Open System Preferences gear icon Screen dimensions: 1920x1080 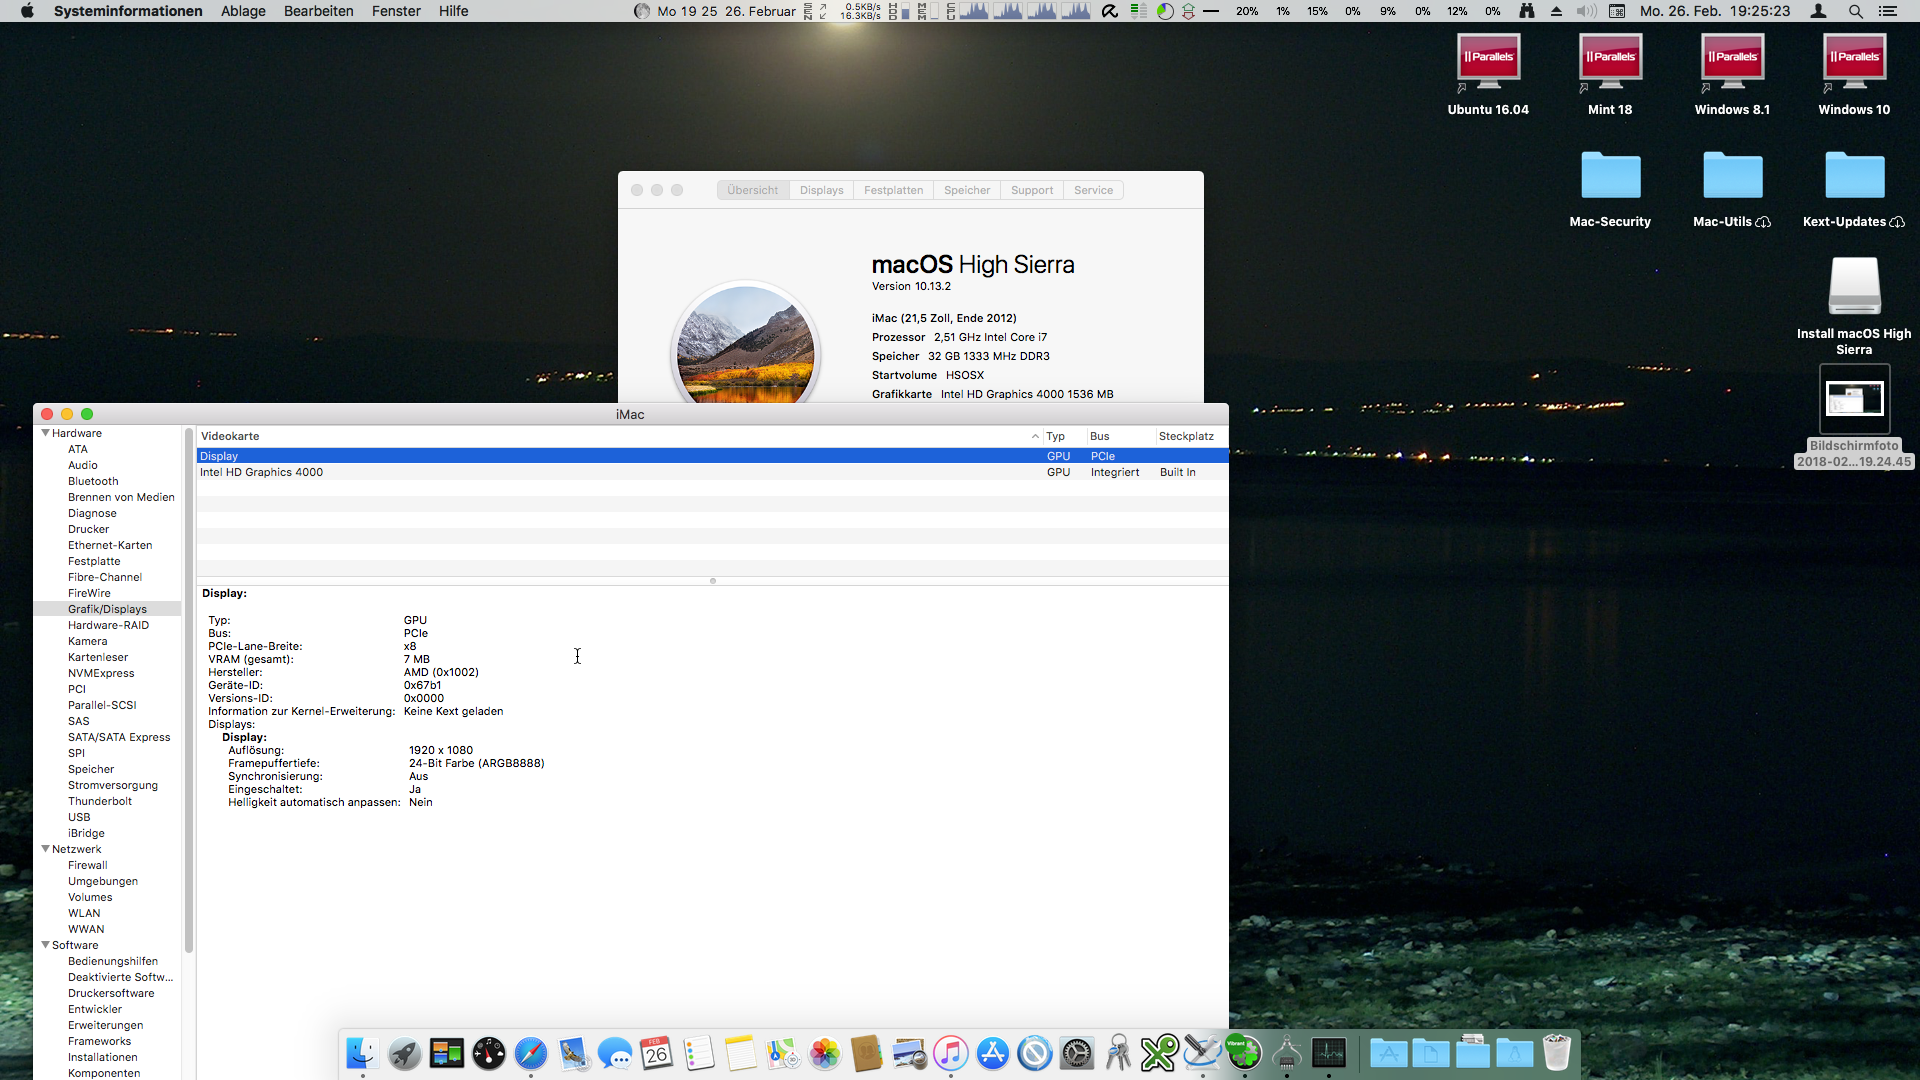[x=1077, y=1053]
